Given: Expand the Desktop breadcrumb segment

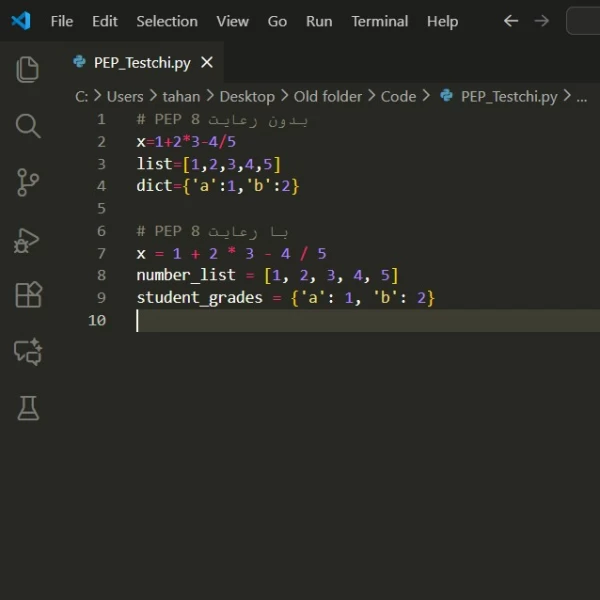Looking at the screenshot, I should pos(247,96).
